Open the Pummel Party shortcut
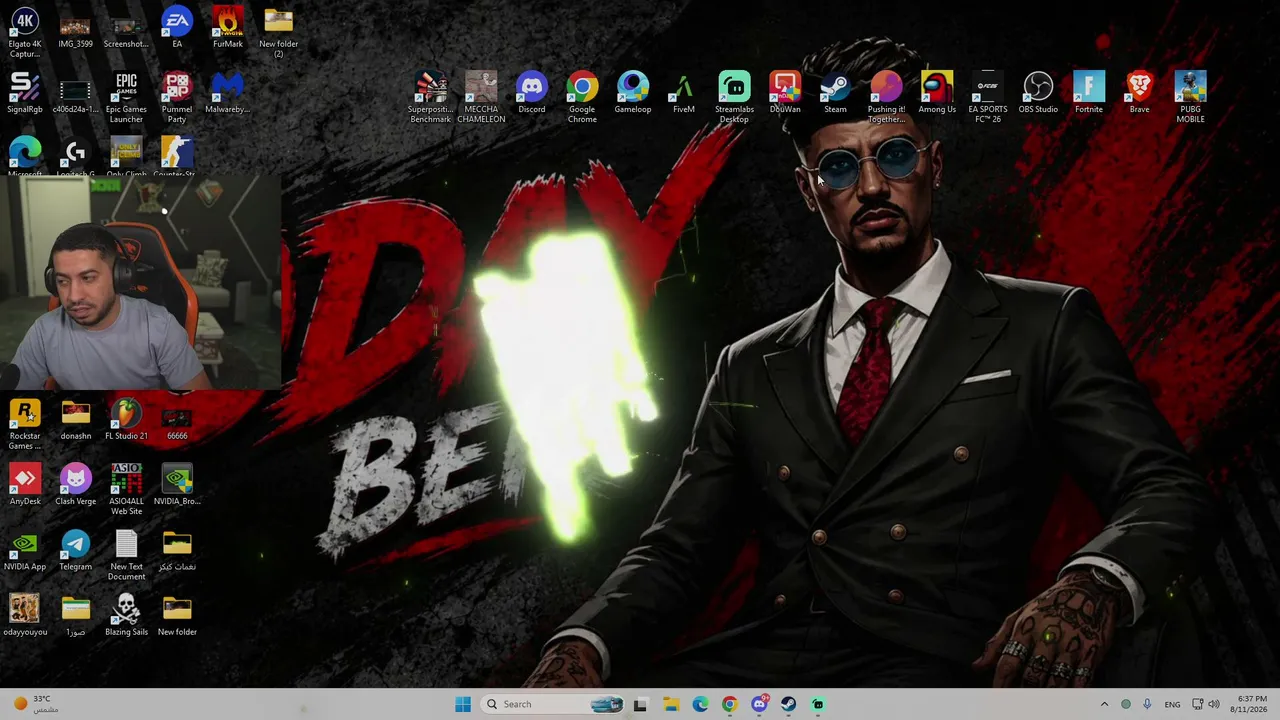1280x720 pixels. 177,98
